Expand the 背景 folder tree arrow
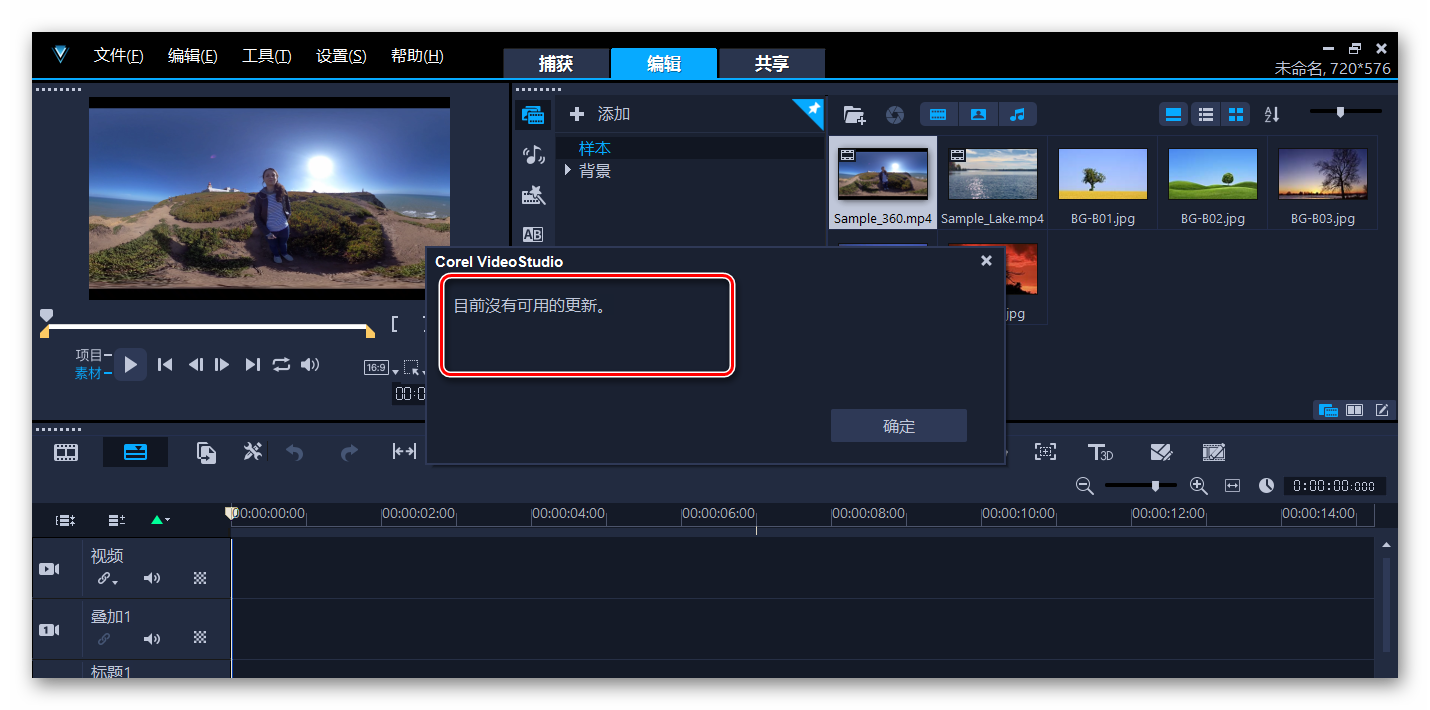 pyautogui.click(x=568, y=171)
